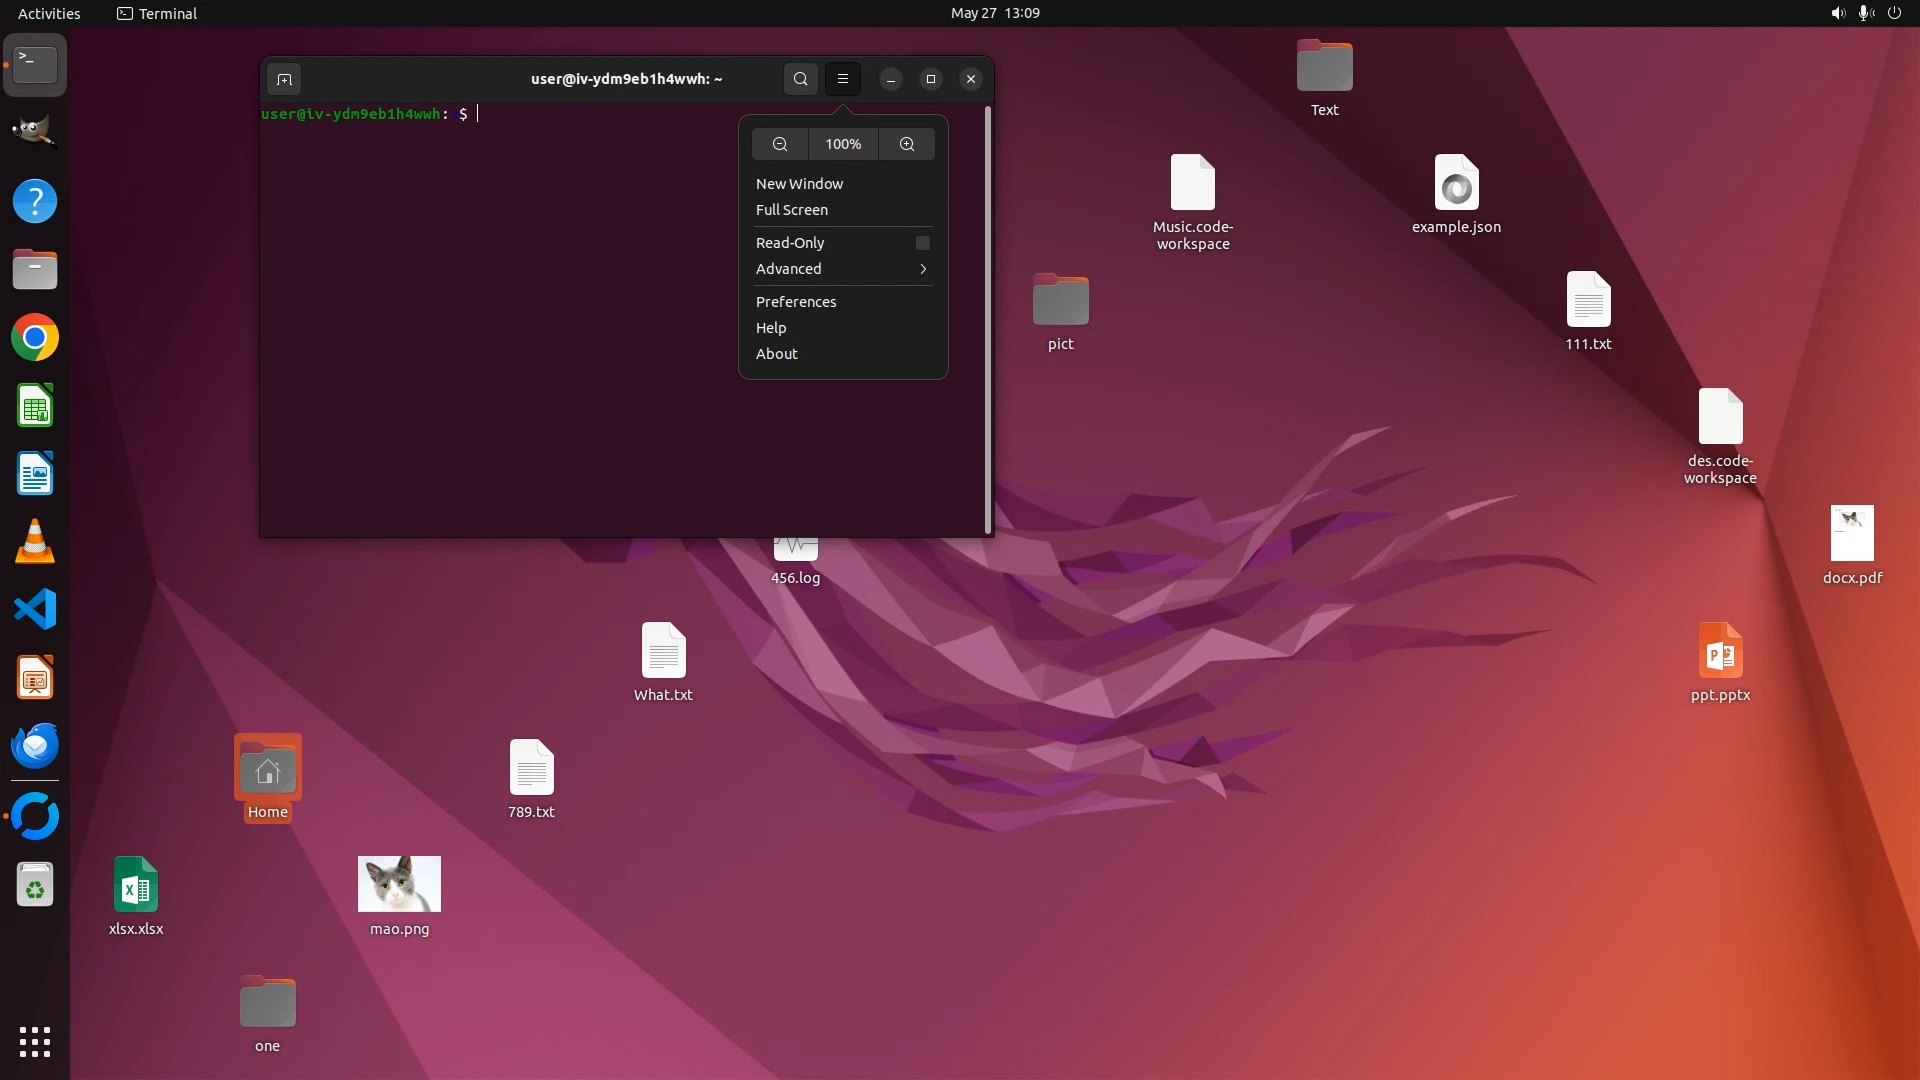This screenshot has width=1920, height=1080.
Task: Choose New Window menu entry
Action: click(x=799, y=184)
